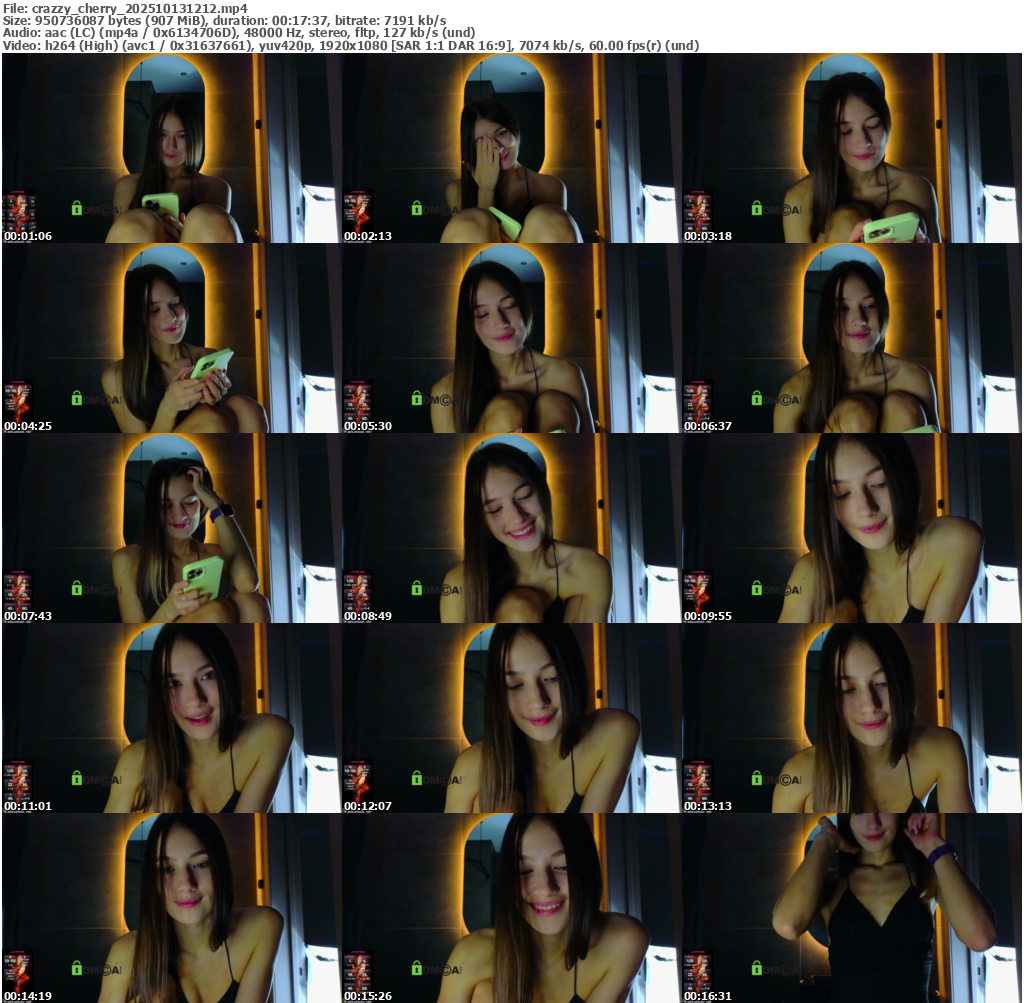Click the Video line showing h264 (High)

point(351,46)
